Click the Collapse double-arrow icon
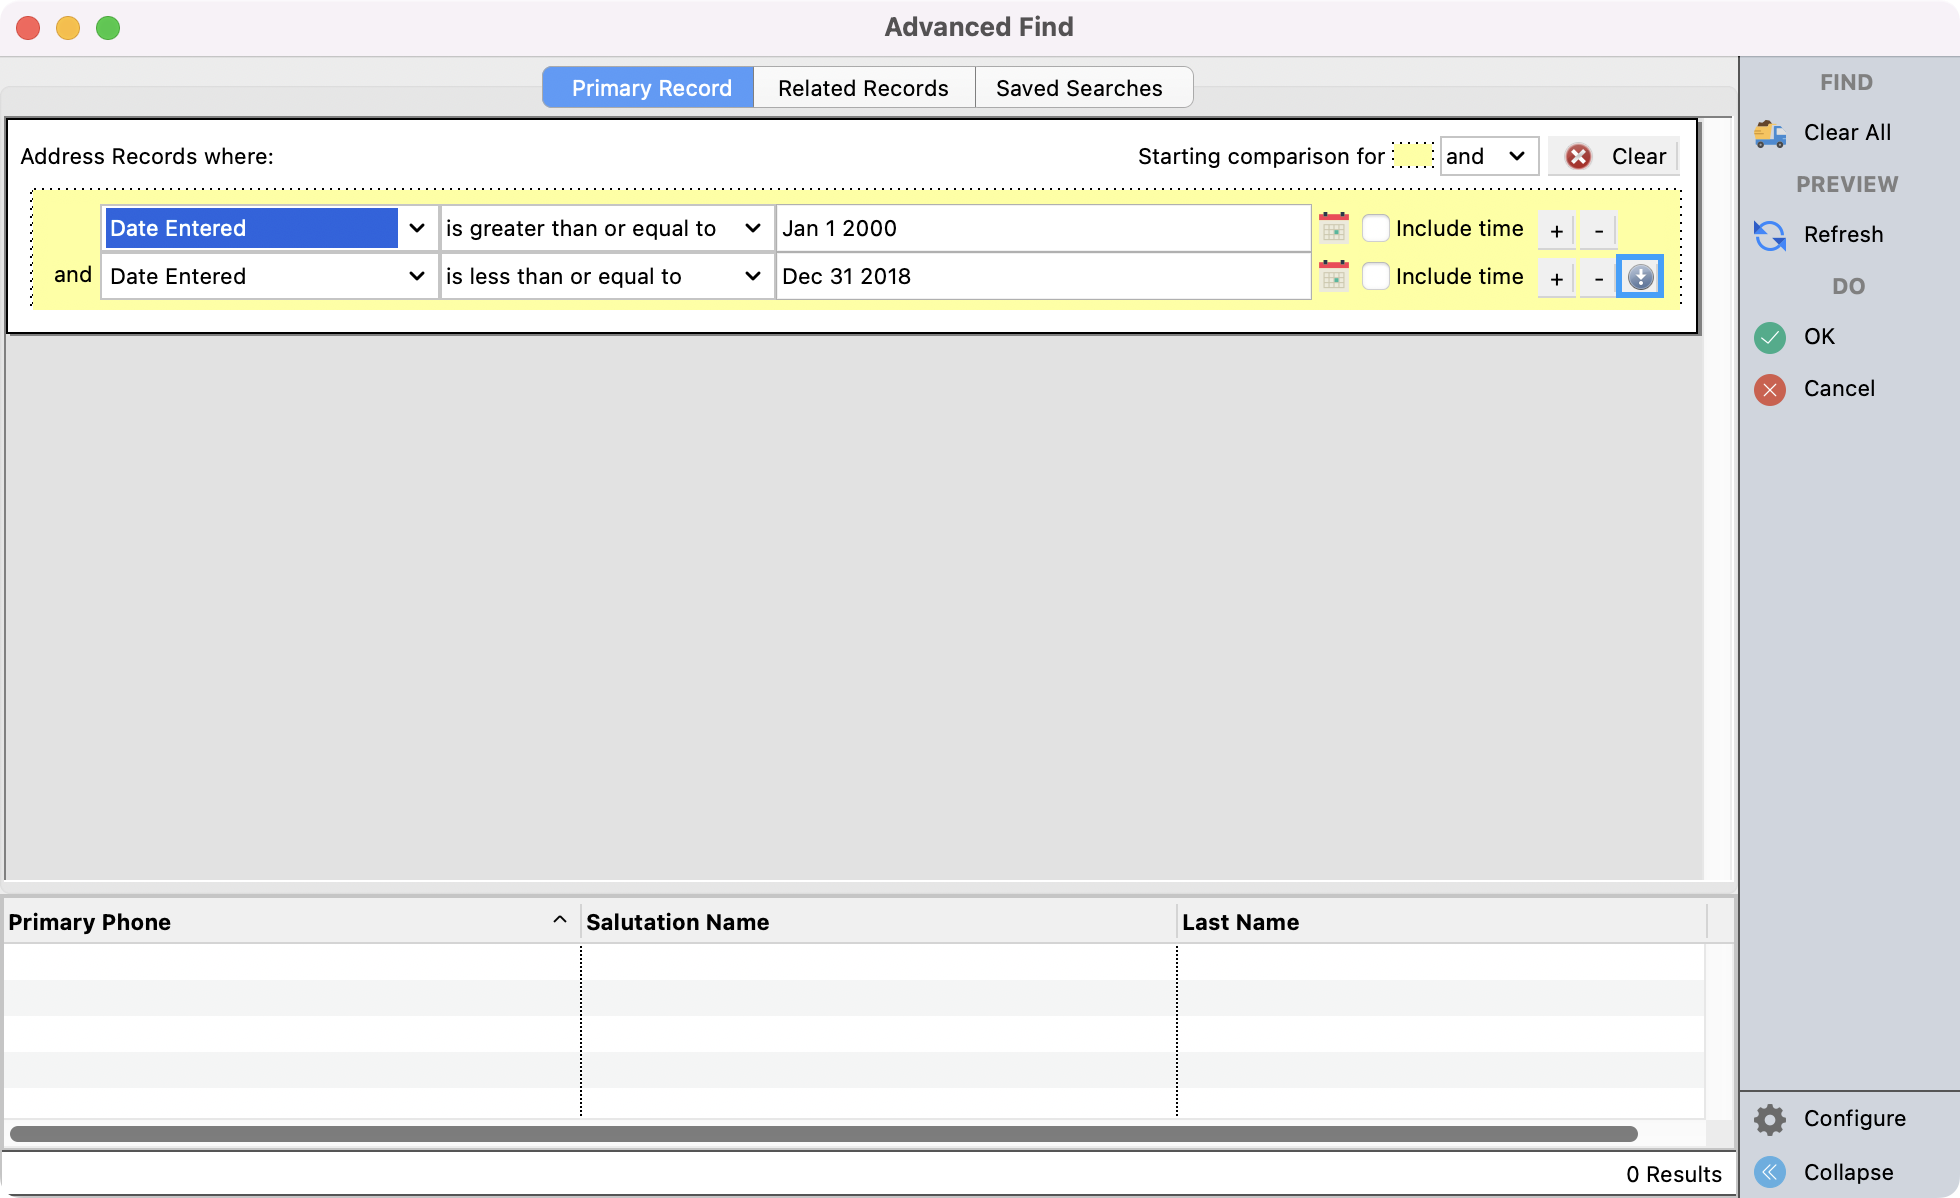This screenshot has width=1960, height=1198. pyautogui.click(x=1770, y=1172)
